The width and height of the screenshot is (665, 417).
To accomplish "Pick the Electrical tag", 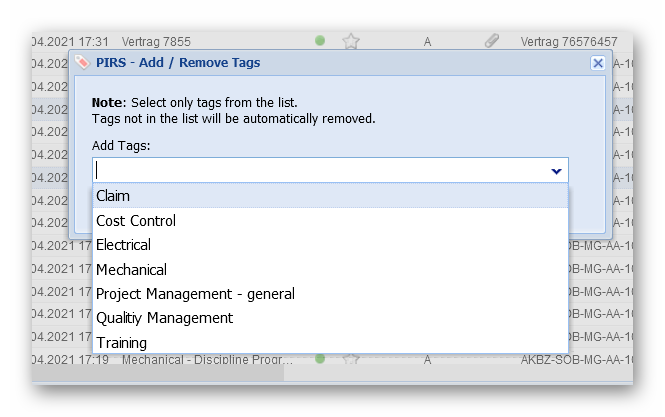I will 123,245.
